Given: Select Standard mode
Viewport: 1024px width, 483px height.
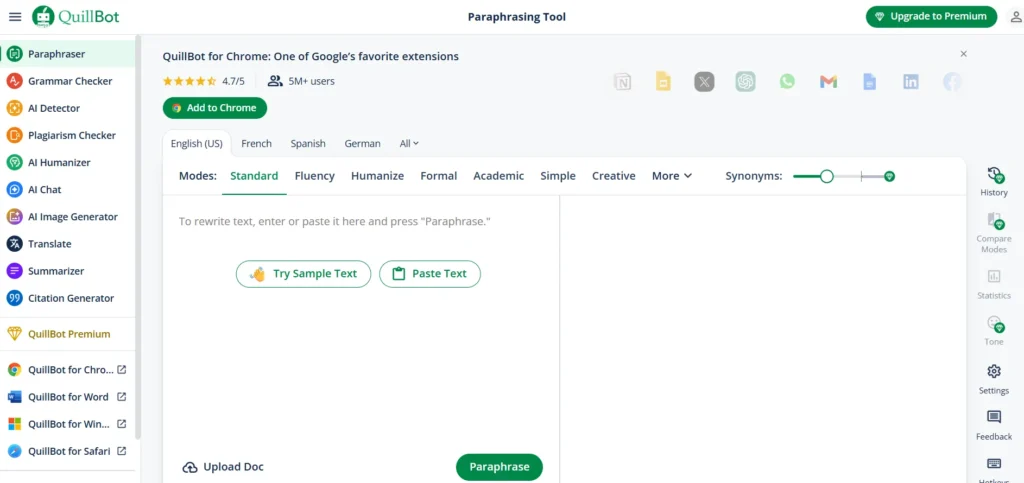Looking at the screenshot, I should pyautogui.click(x=254, y=176).
